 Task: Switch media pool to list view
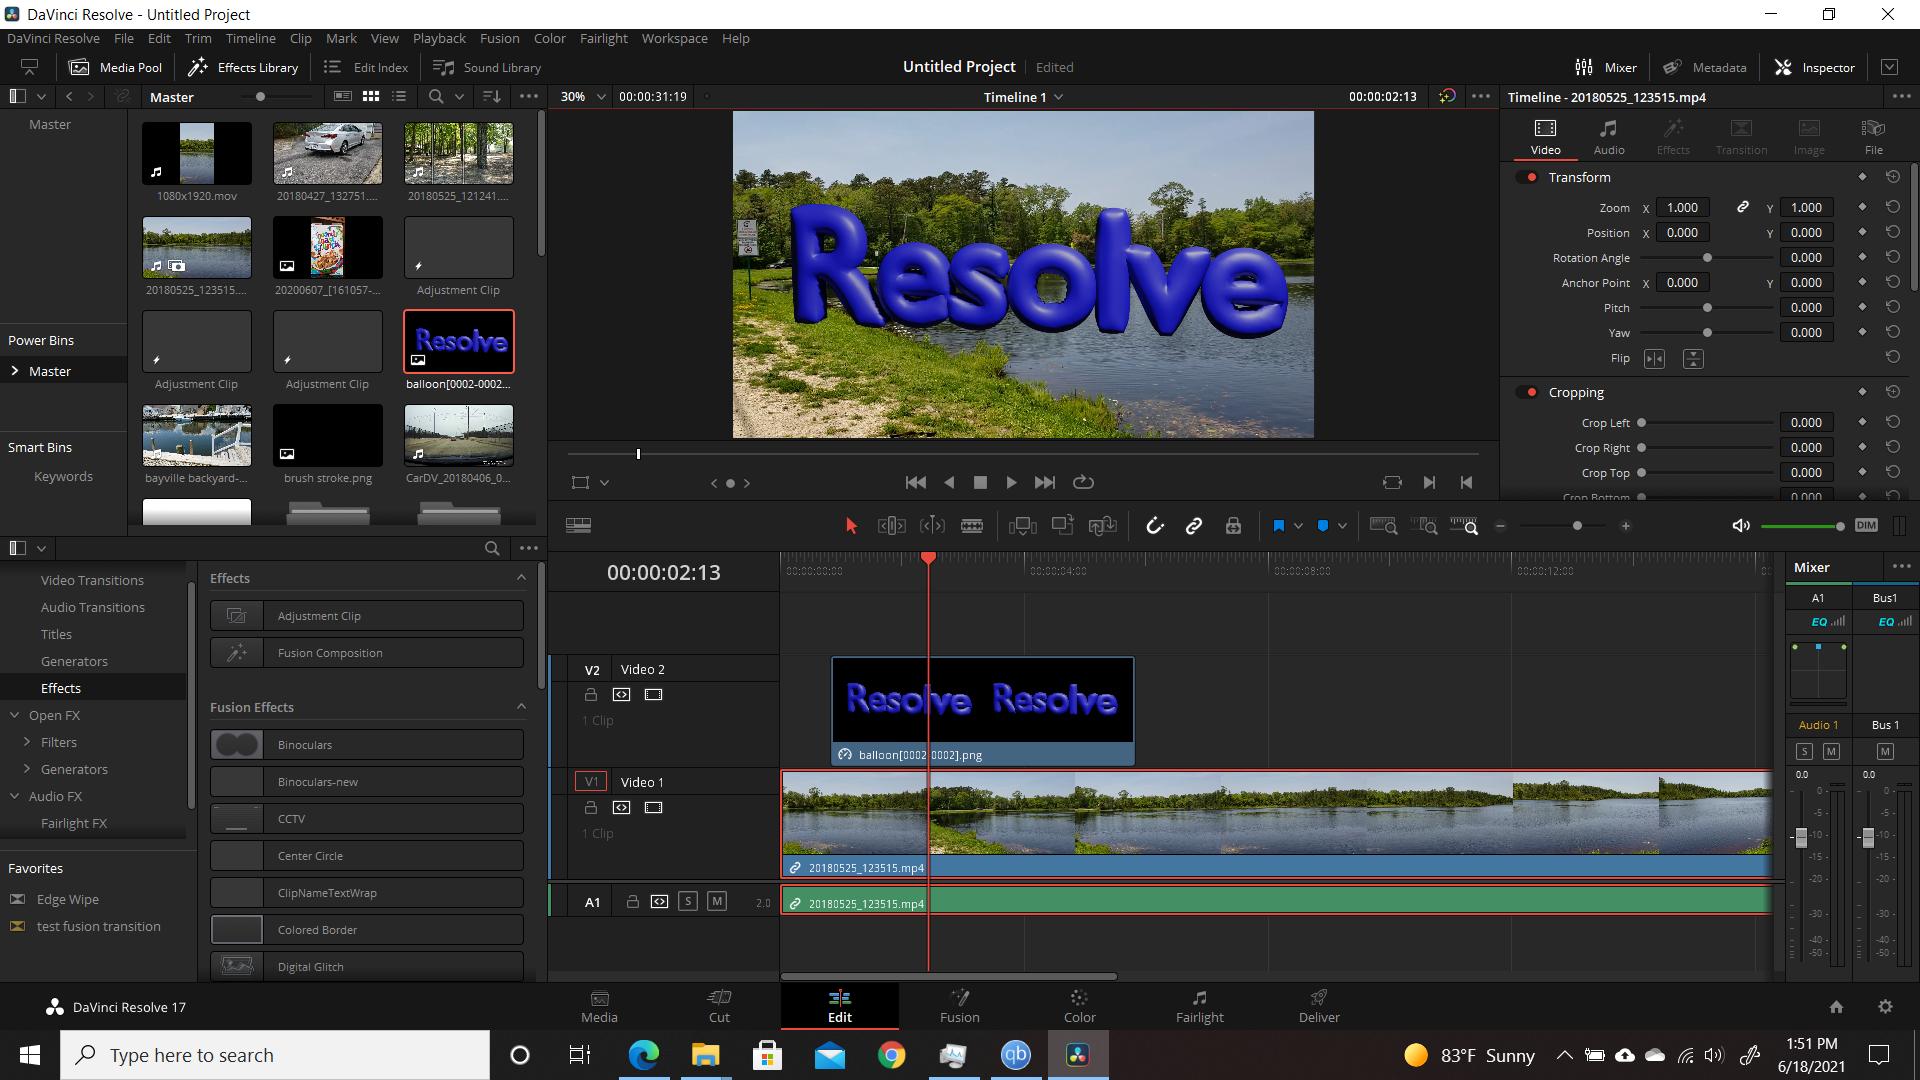[x=399, y=96]
